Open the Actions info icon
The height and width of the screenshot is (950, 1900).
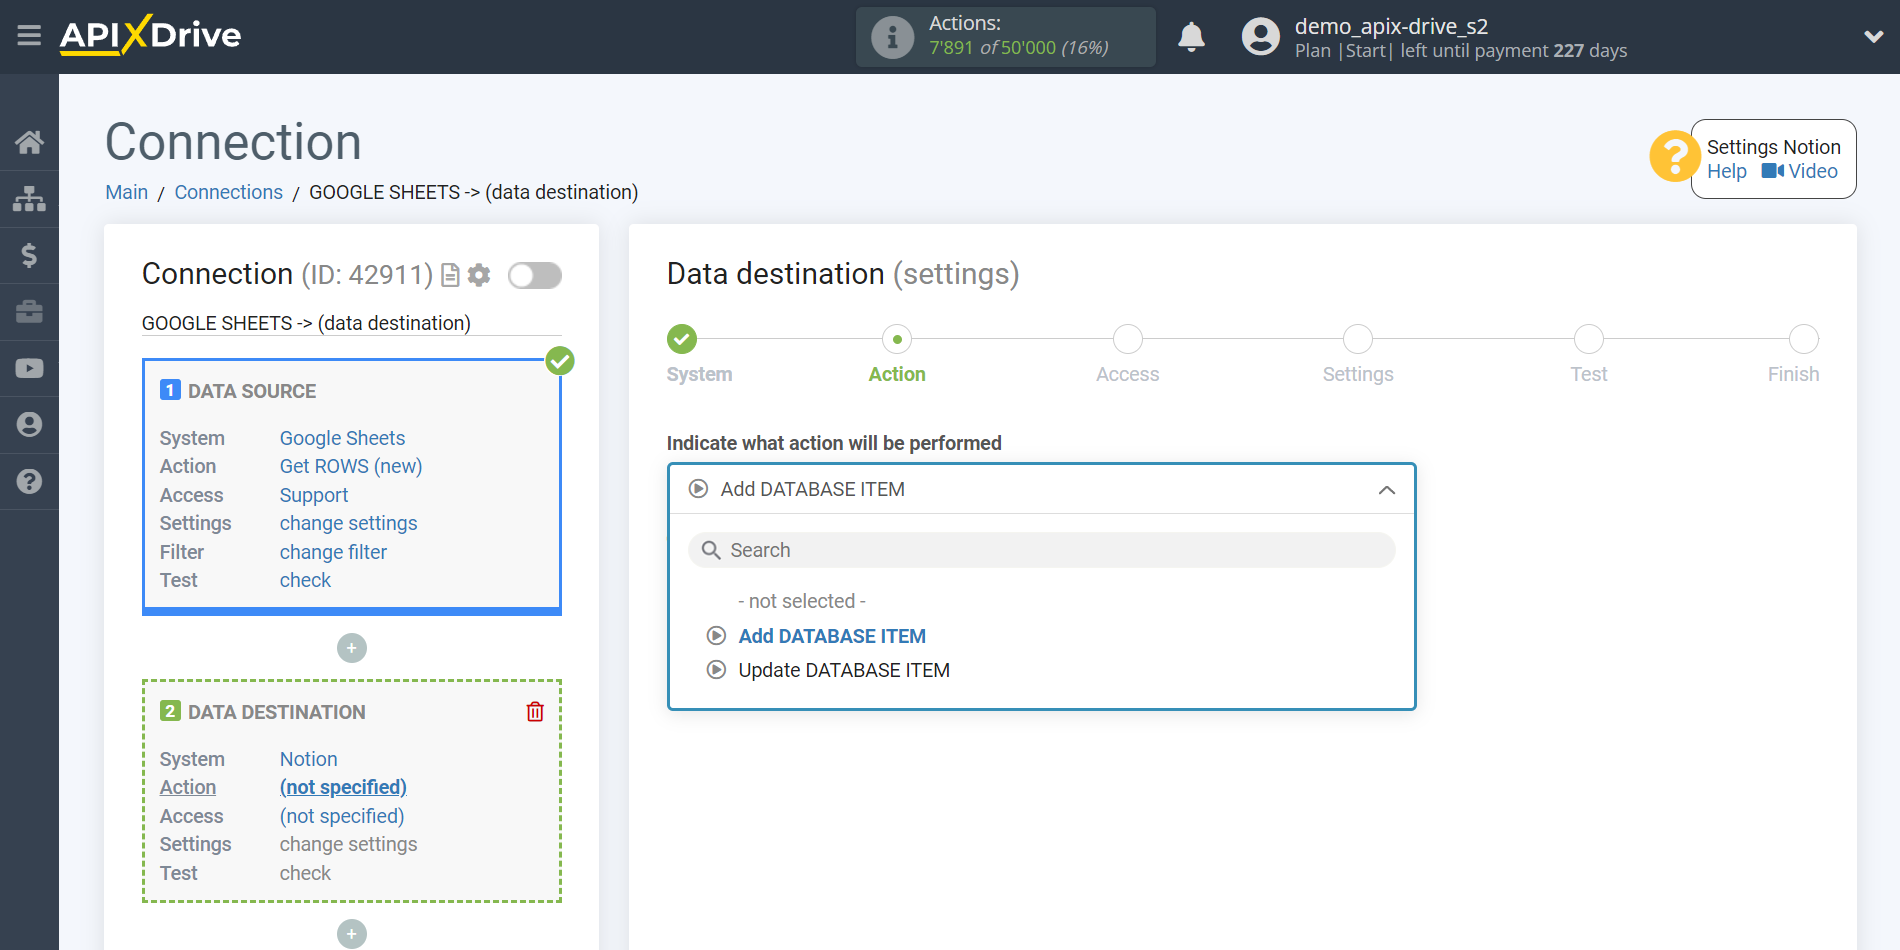pos(892,37)
